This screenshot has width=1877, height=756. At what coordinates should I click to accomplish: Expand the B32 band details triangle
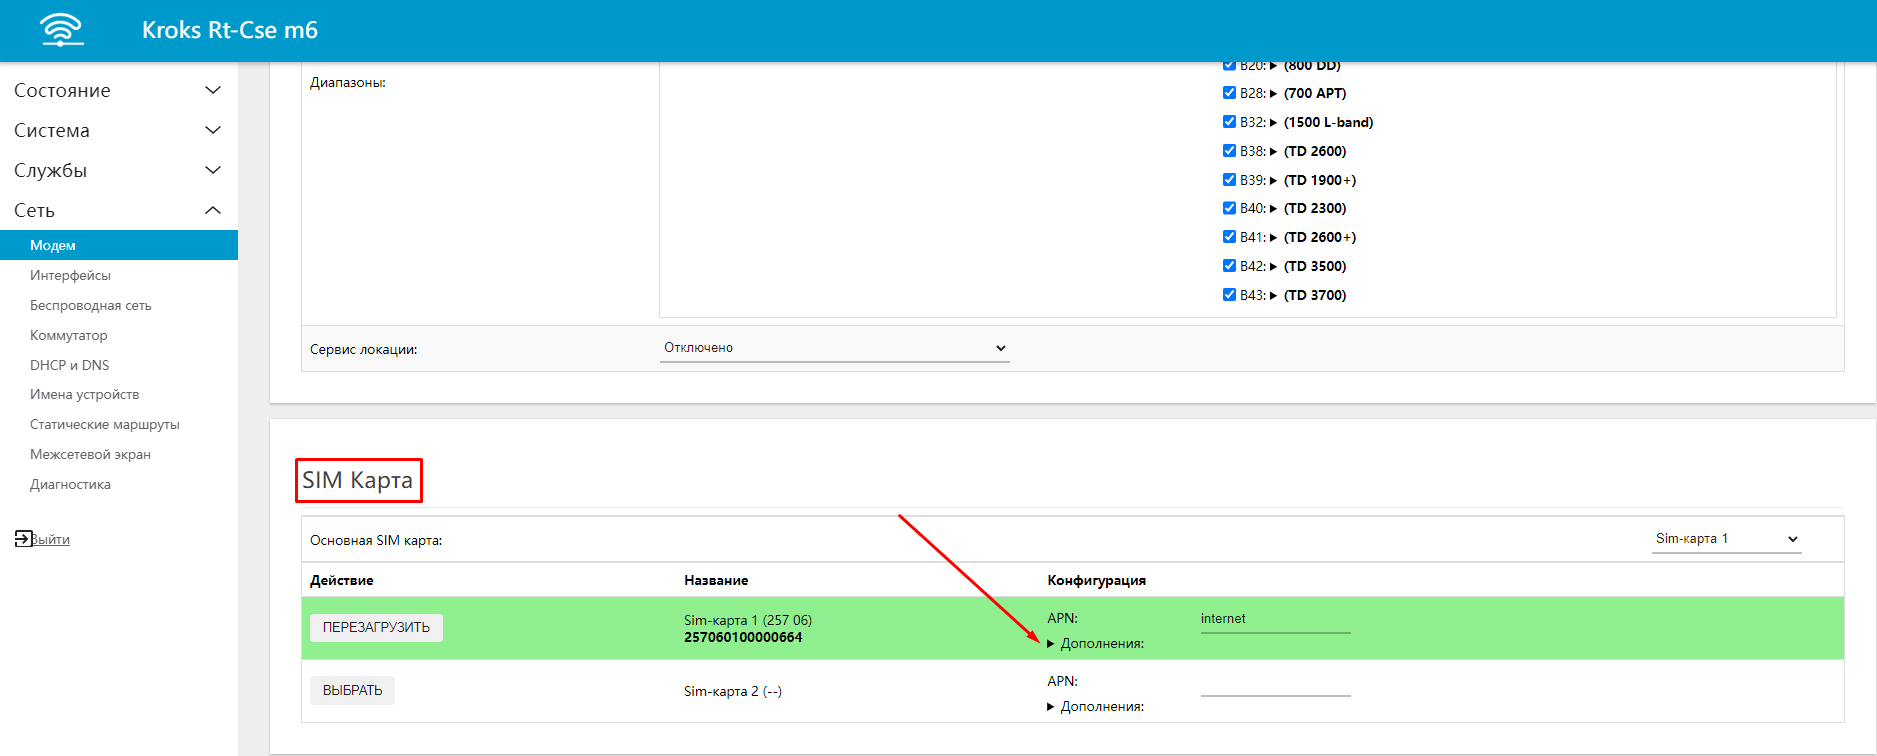click(x=1274, y=123)
